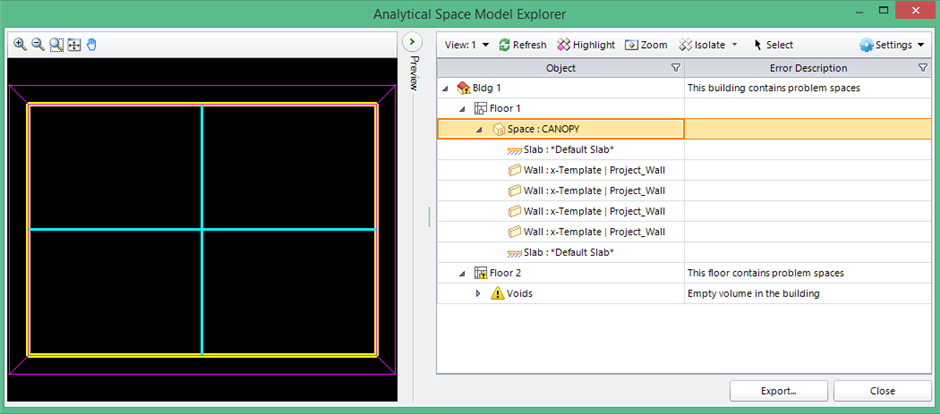
Task: Click 'Empty volume in the building' cell
Action: click(808, 294)
